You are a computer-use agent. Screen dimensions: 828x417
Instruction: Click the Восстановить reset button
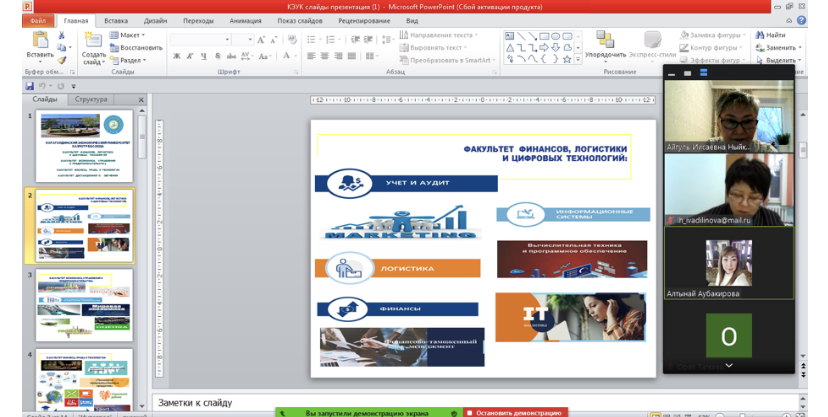pos(137,47)
